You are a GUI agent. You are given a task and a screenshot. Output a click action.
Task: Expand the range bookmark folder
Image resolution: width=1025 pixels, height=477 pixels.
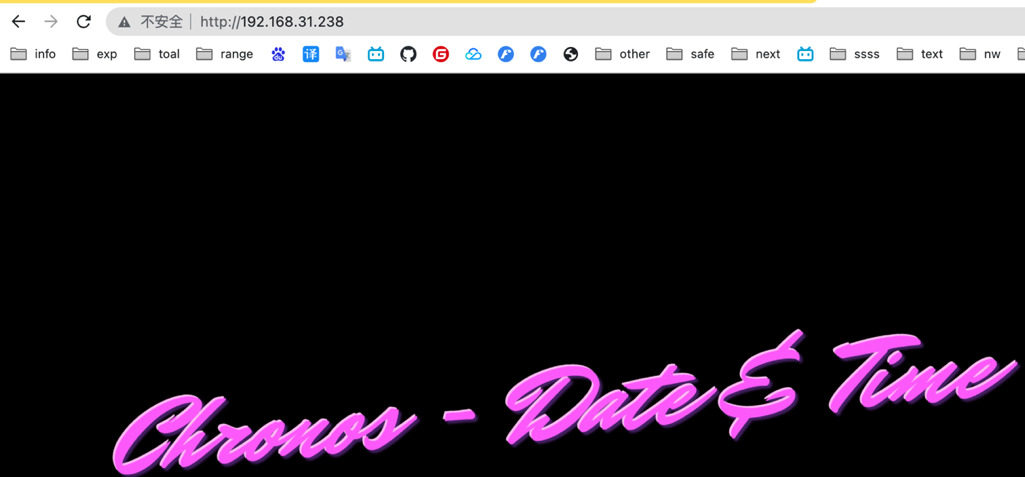pos(225,54)
